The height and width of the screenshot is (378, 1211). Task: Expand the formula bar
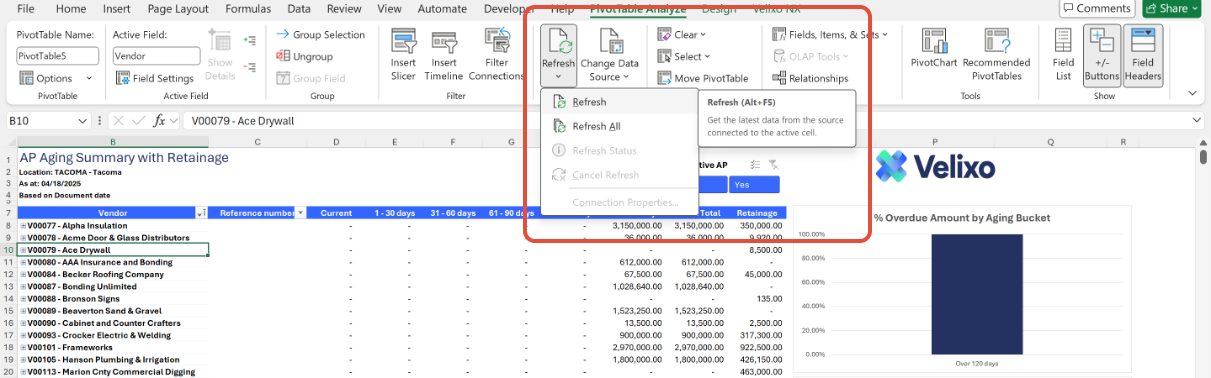coord(1196,120)
